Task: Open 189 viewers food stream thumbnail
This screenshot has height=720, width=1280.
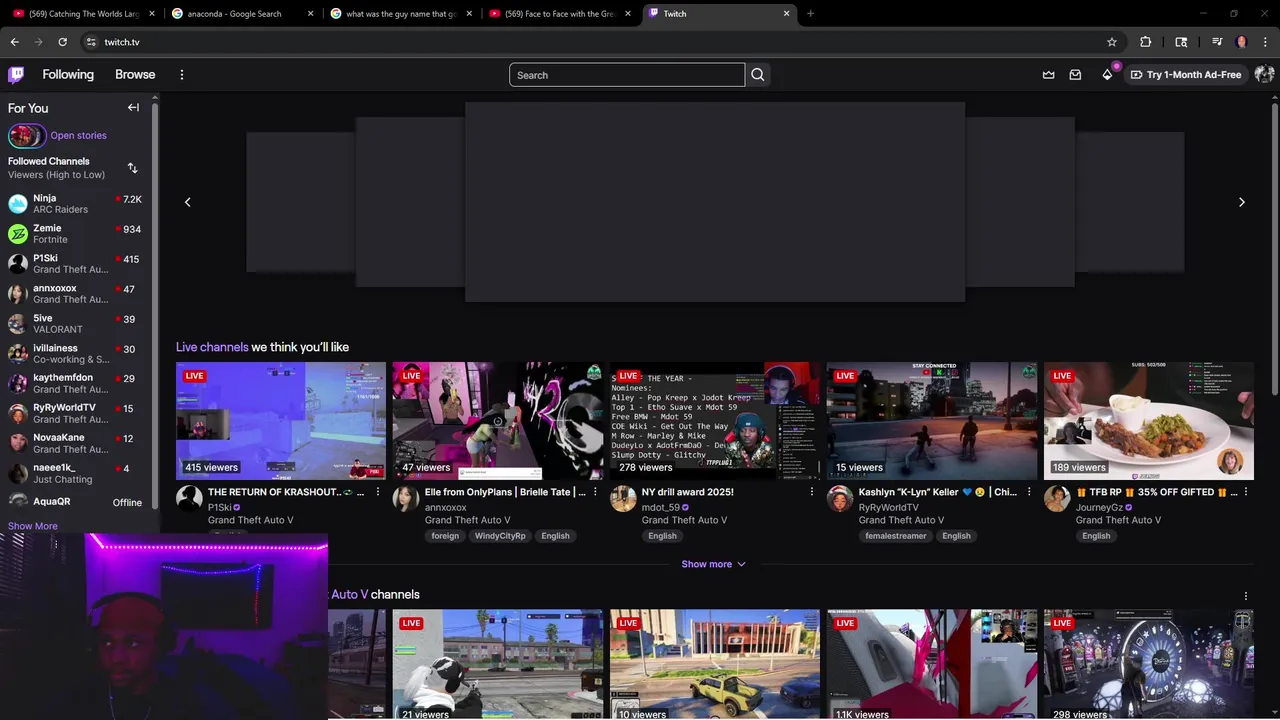Action: [x=1149, y=421]
